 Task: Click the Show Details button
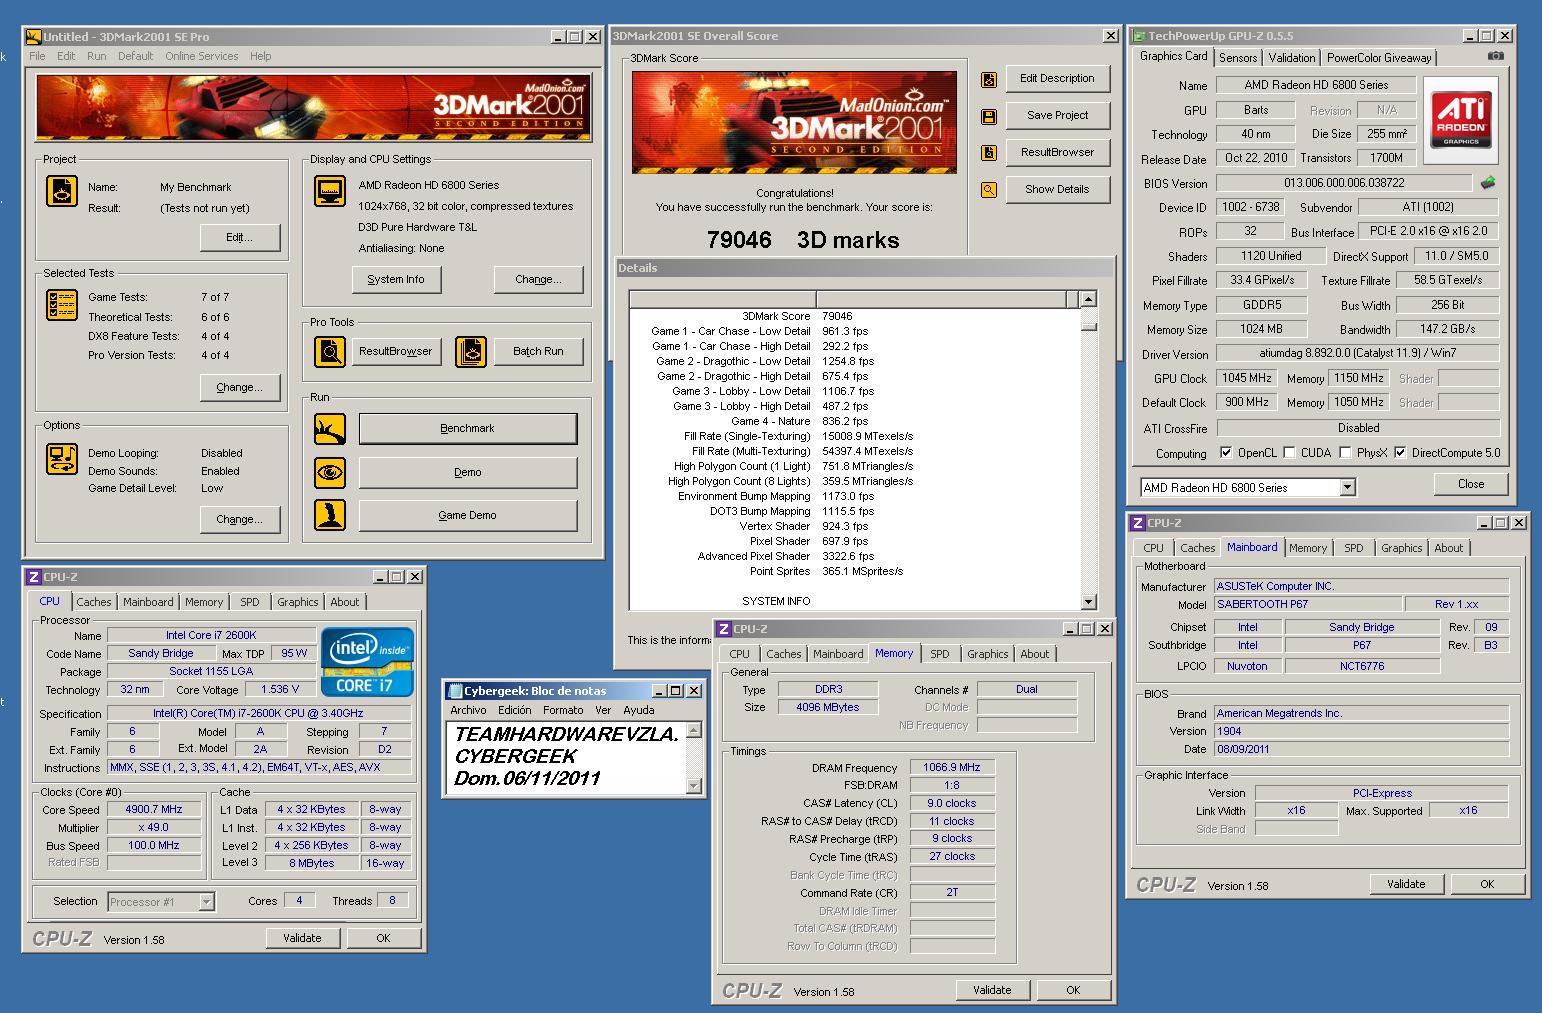pos(1057,189)
